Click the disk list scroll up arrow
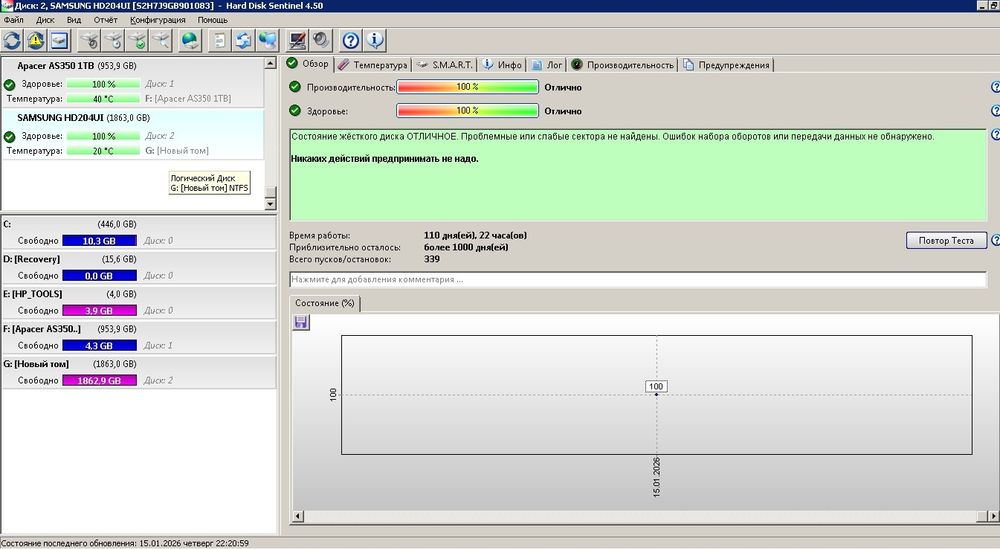1000x549 pixels. pyautogui.click(x=270, y=63)
